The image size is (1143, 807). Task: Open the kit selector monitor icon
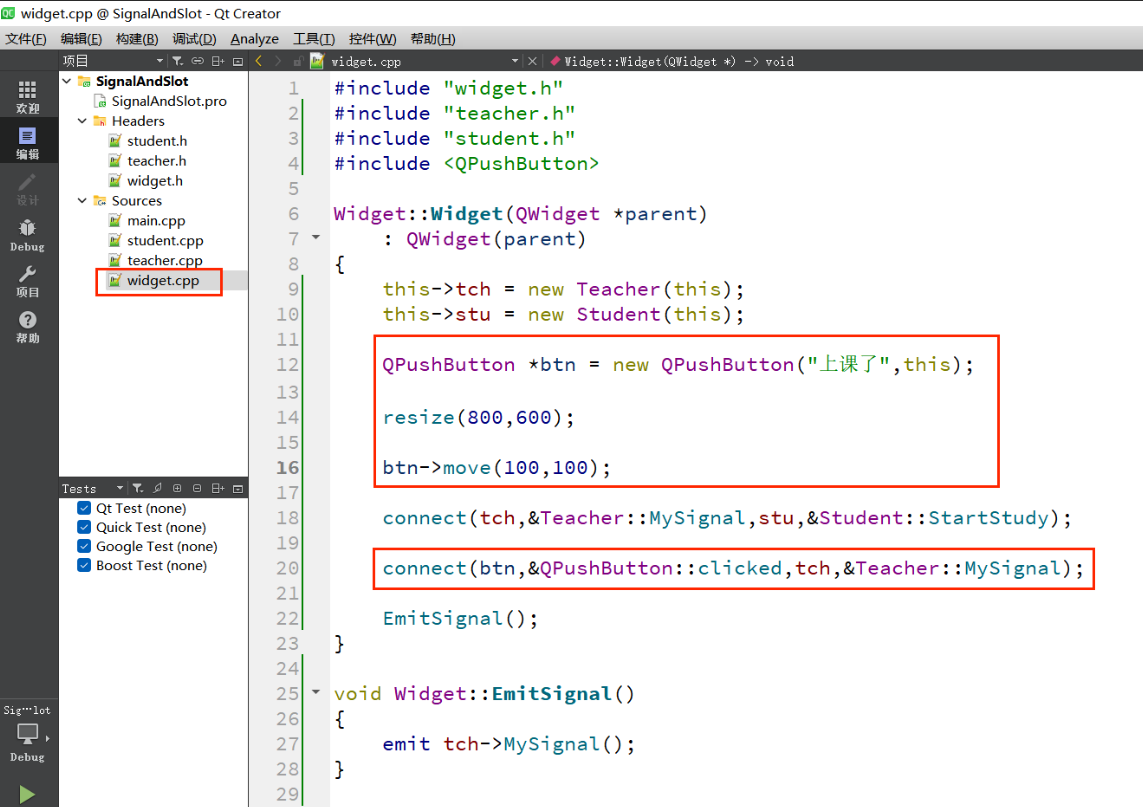click(x=28, y=733)
